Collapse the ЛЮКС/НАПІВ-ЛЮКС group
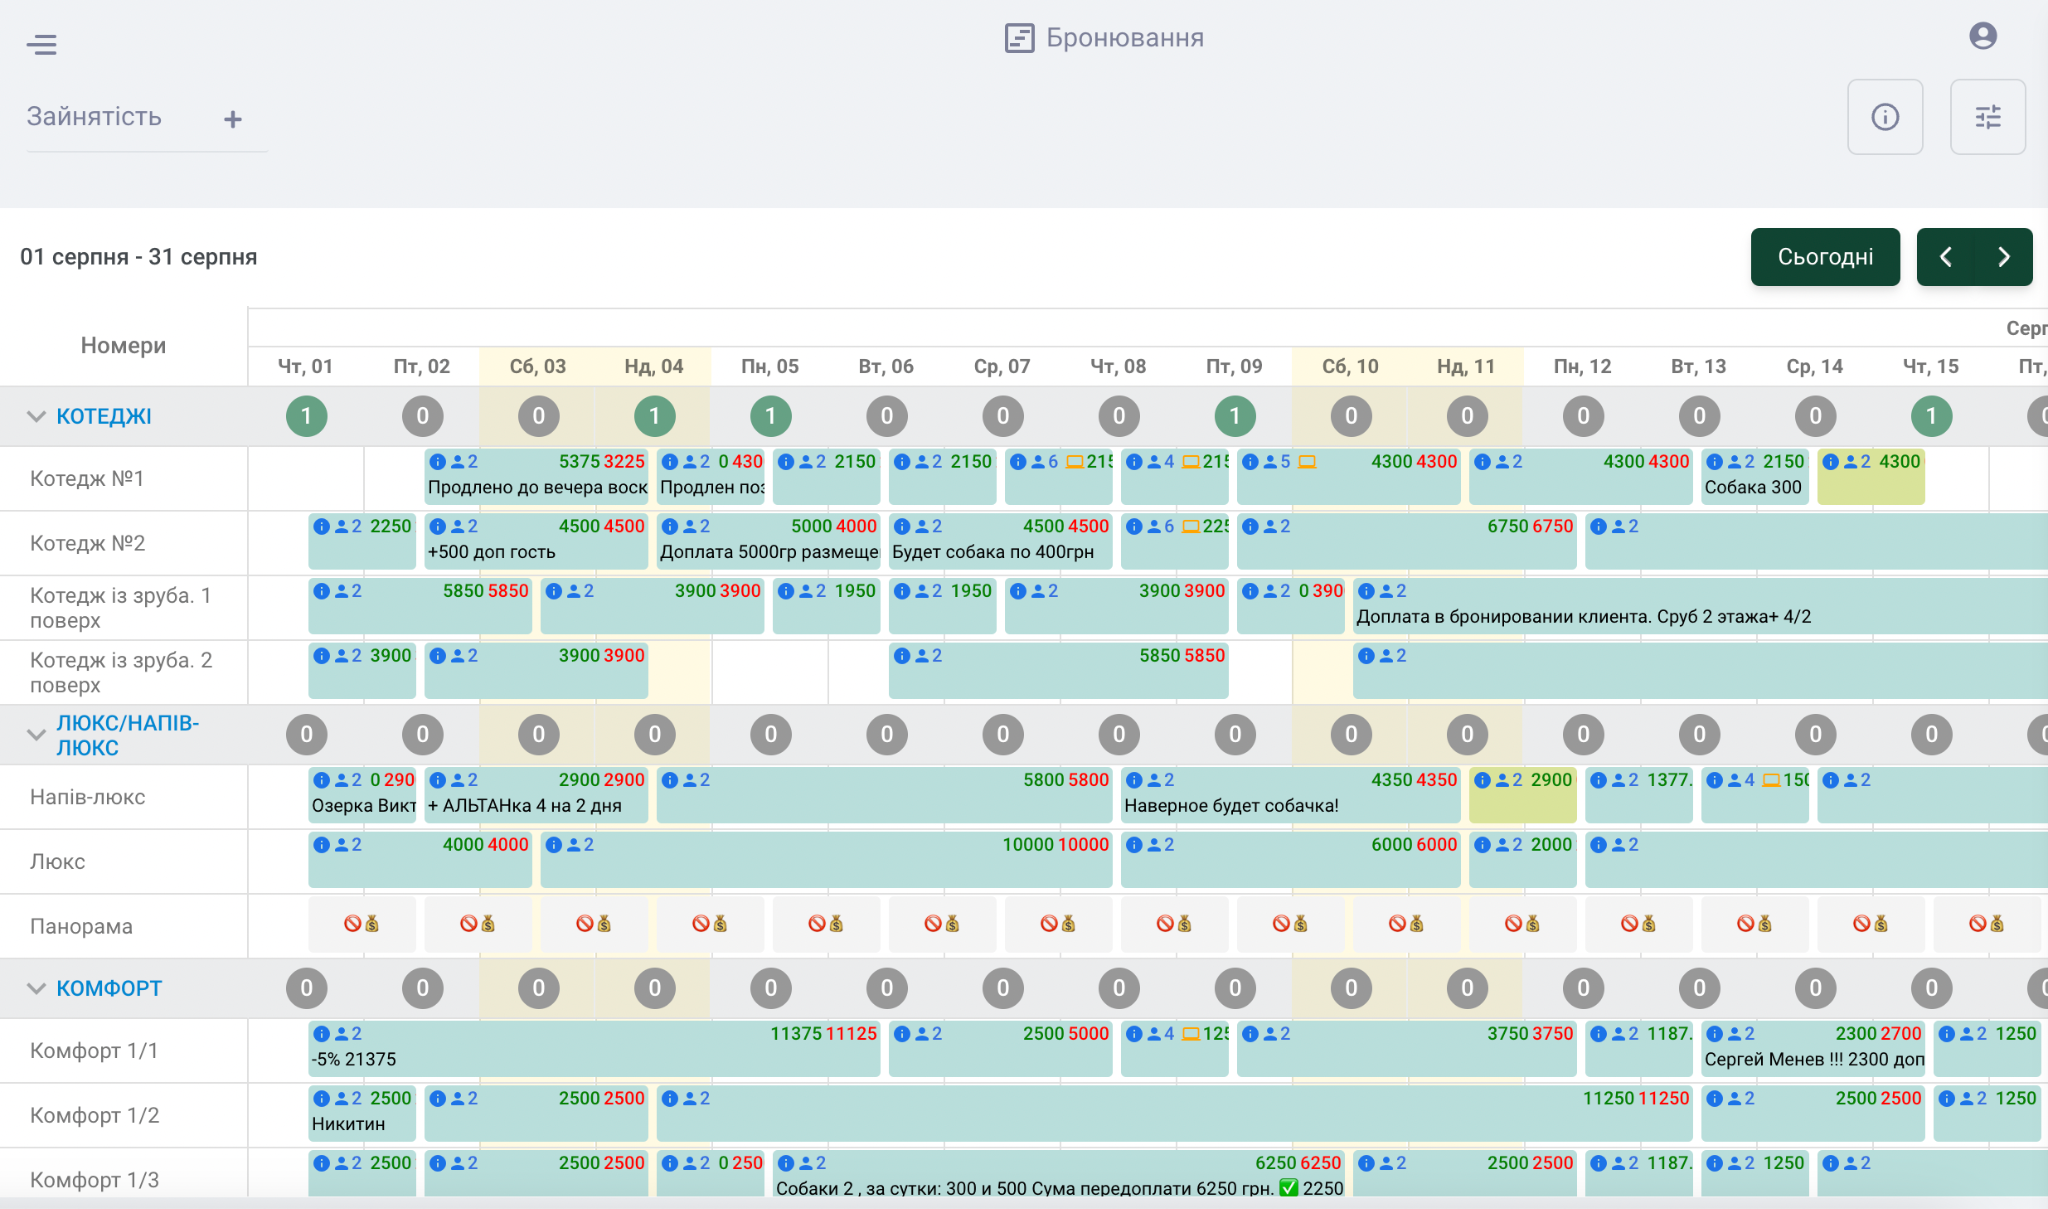Screen dimensions: 2048x1209 [x=36, y=735]
